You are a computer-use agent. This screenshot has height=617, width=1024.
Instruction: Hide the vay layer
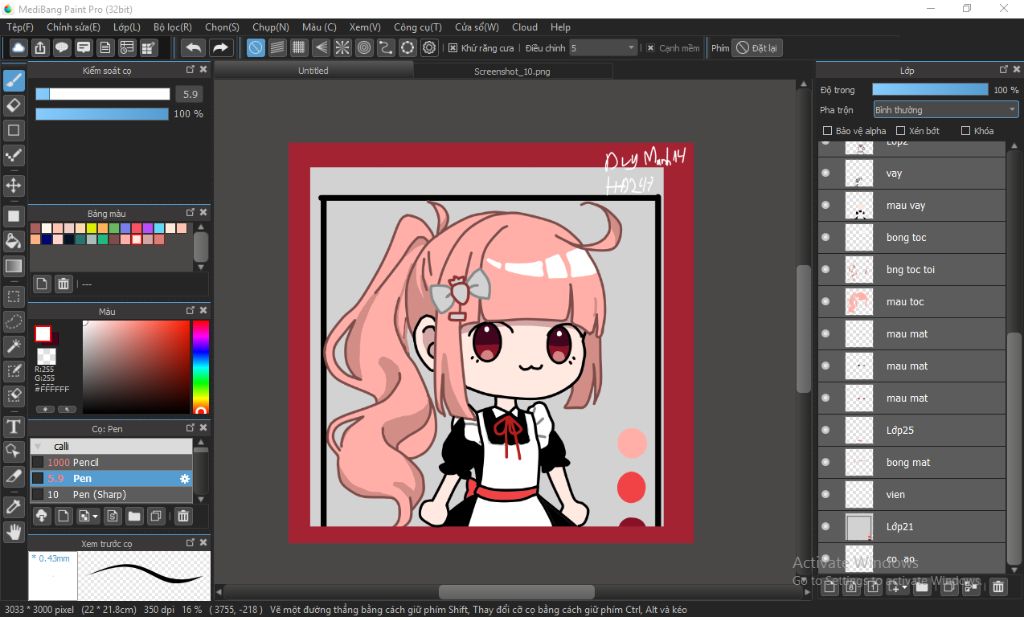tap(825, 173)
